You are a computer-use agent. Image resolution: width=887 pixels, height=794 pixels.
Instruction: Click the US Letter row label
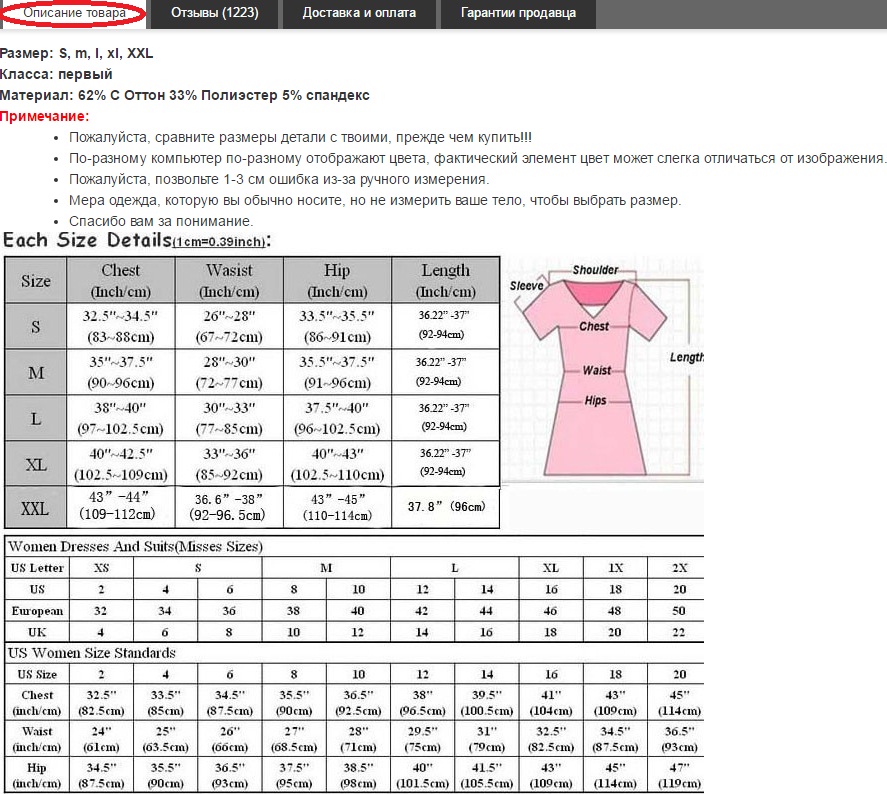[37, 568]
